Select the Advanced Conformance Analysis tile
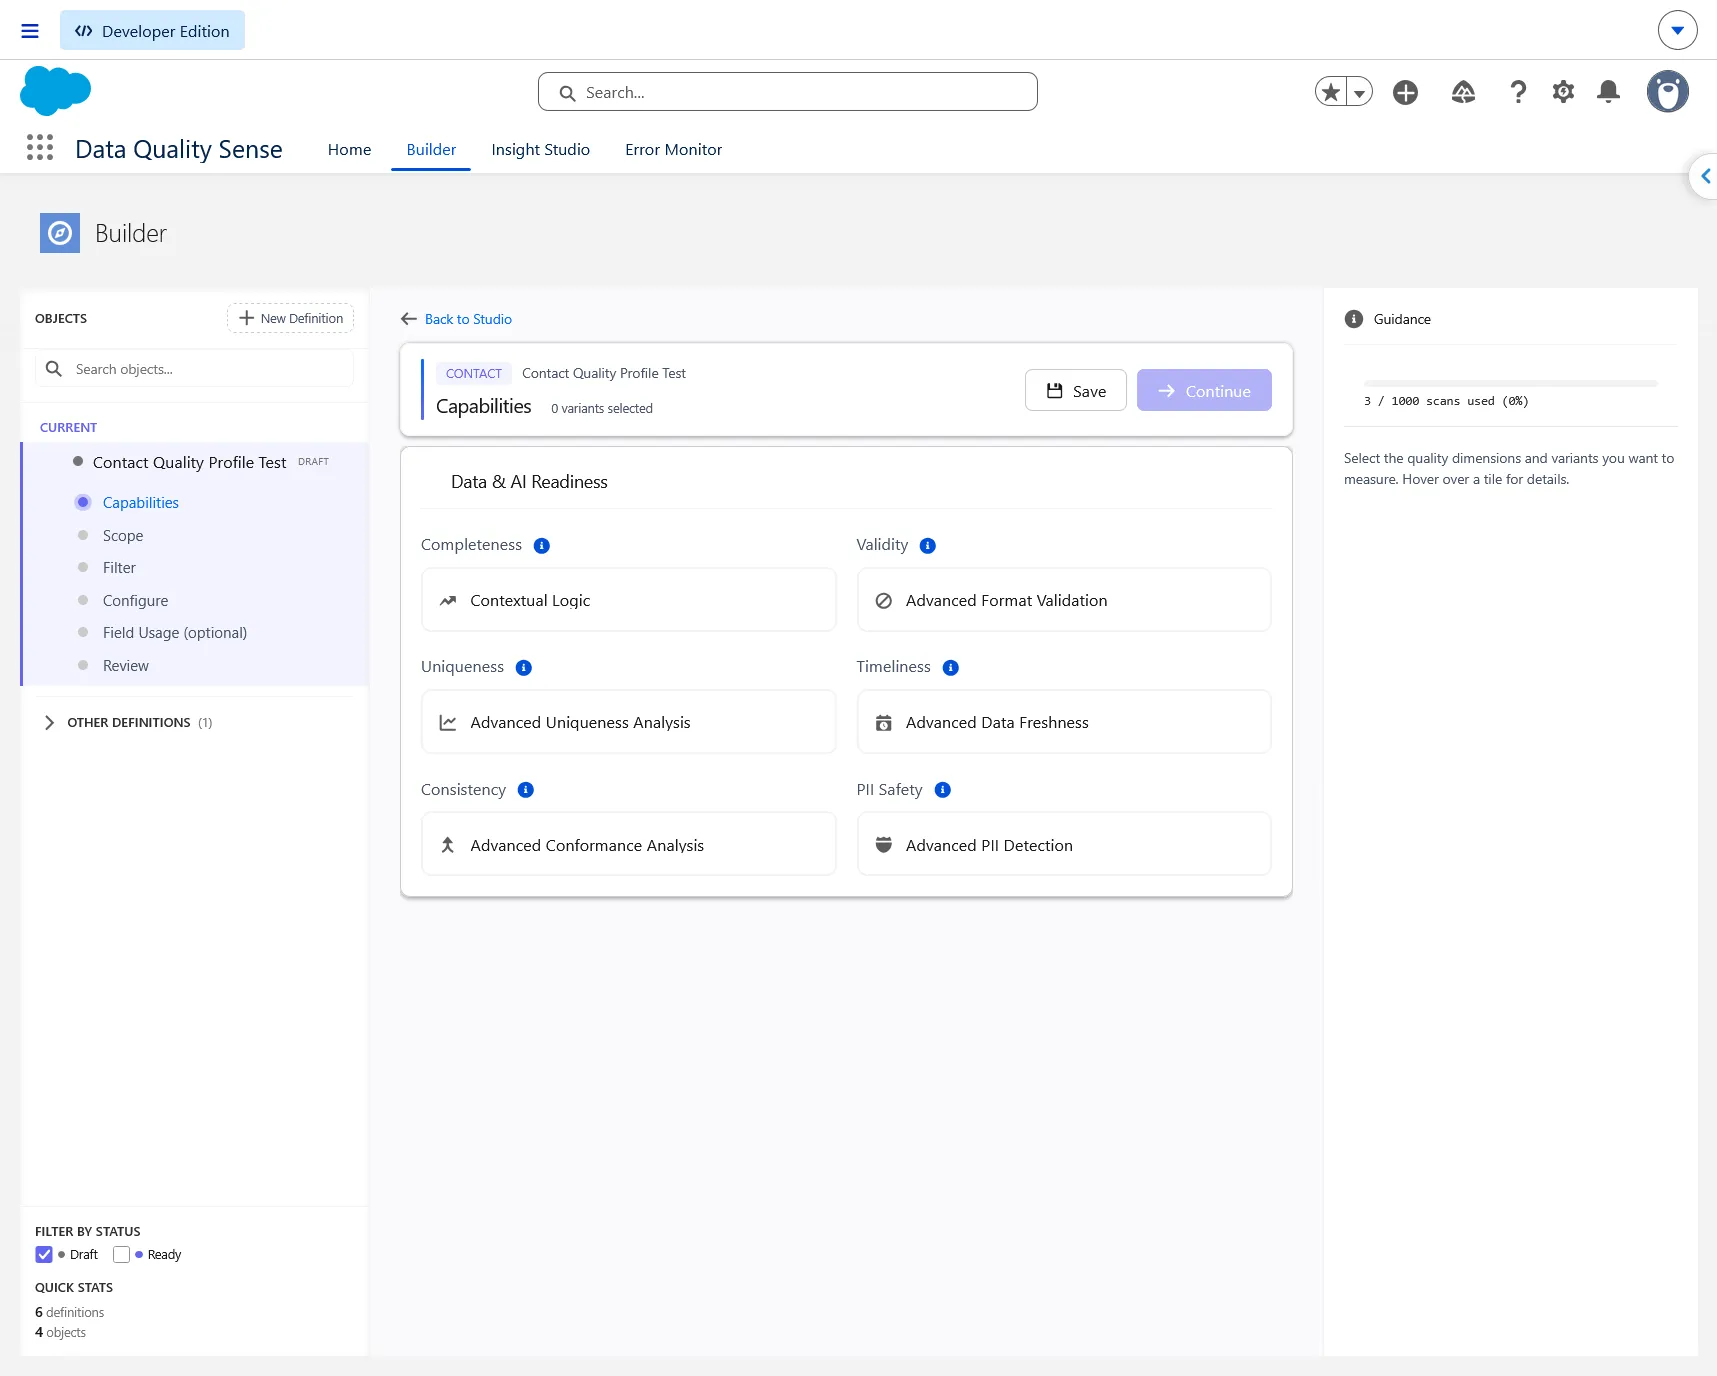This screenshot has width=1717, height=1376. point(628,845)
